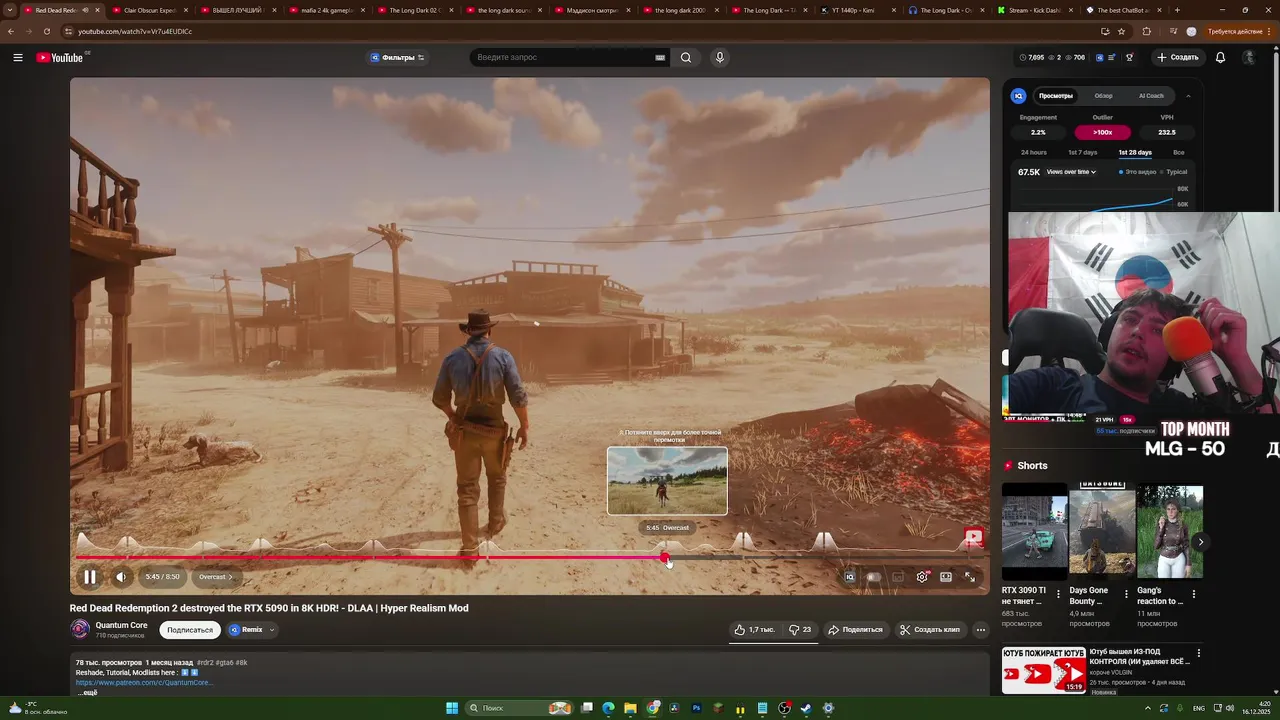The width and height of the screenshot is (1280, 720).
Task: Open Windows Start menu
Action: coord(452,708)
